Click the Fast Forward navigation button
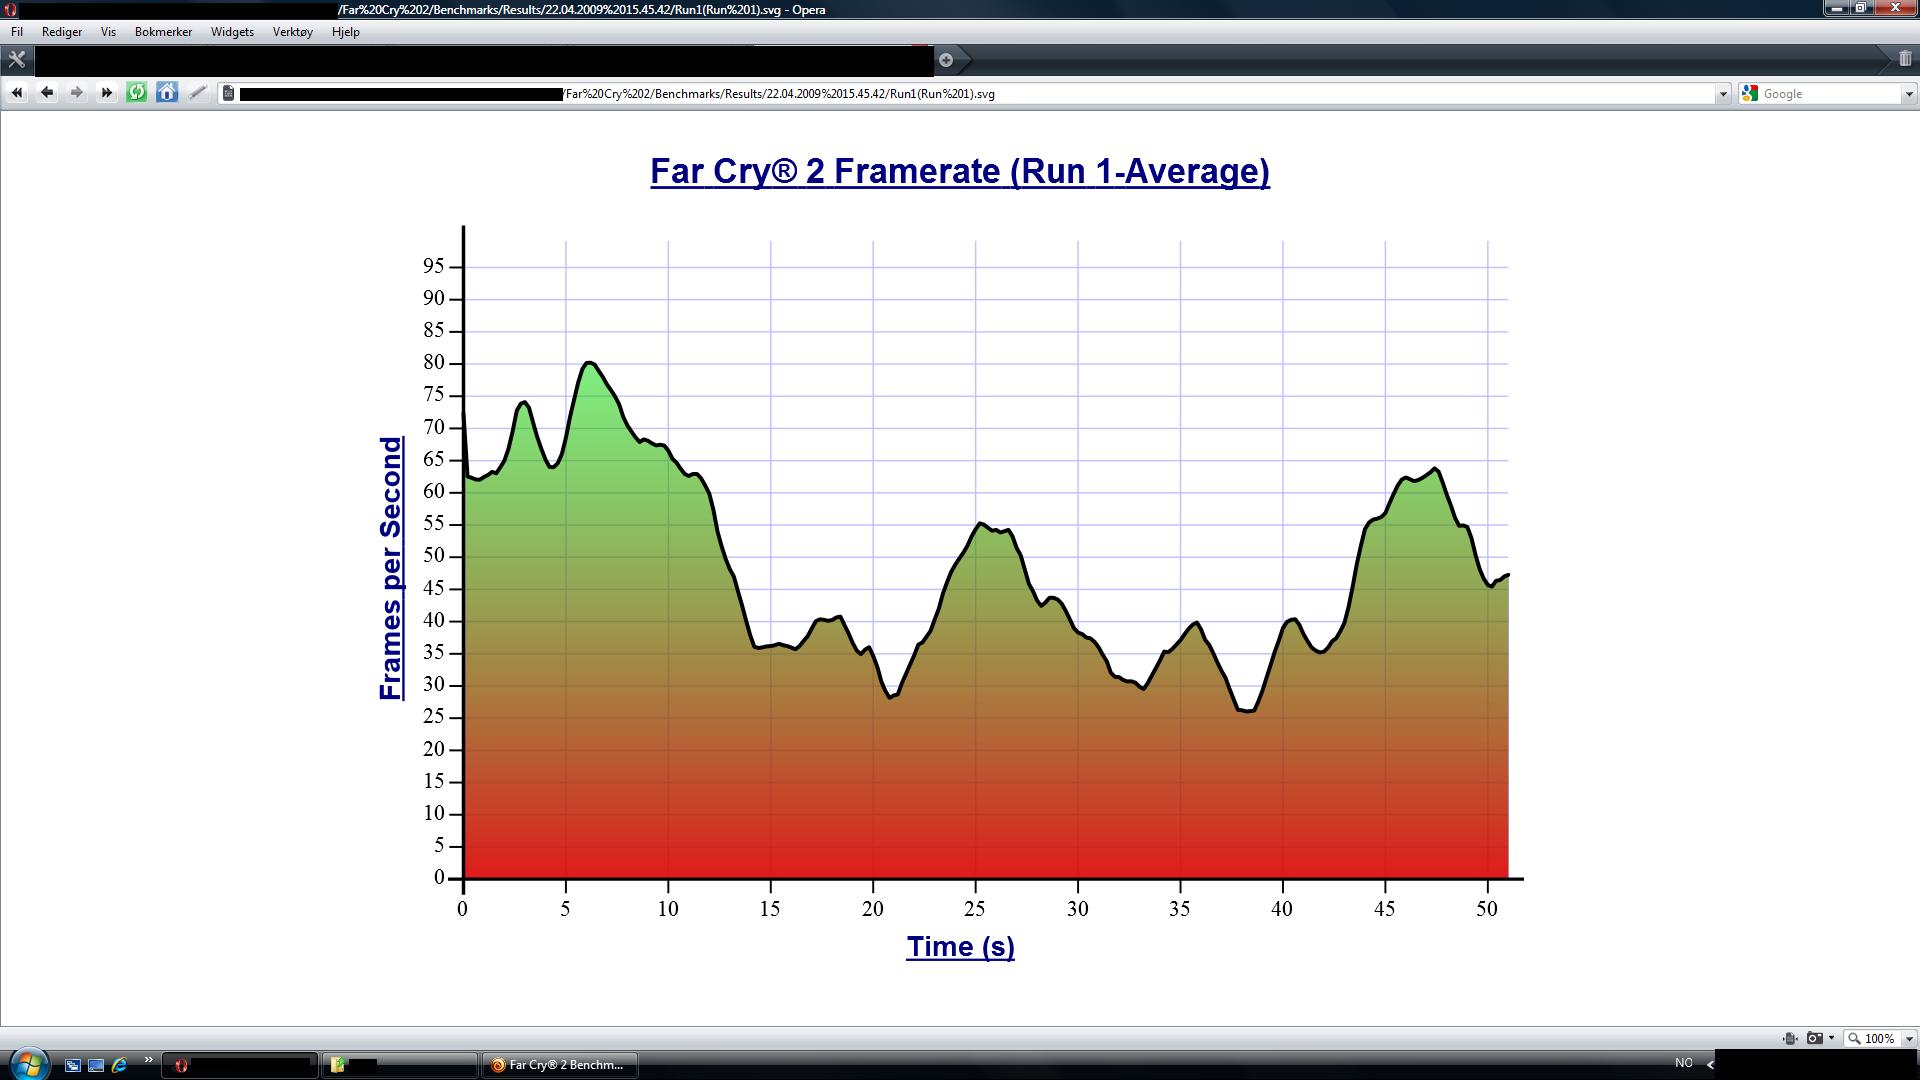This screenshot has width=1920, height=1080. click(x=106, y=93)
